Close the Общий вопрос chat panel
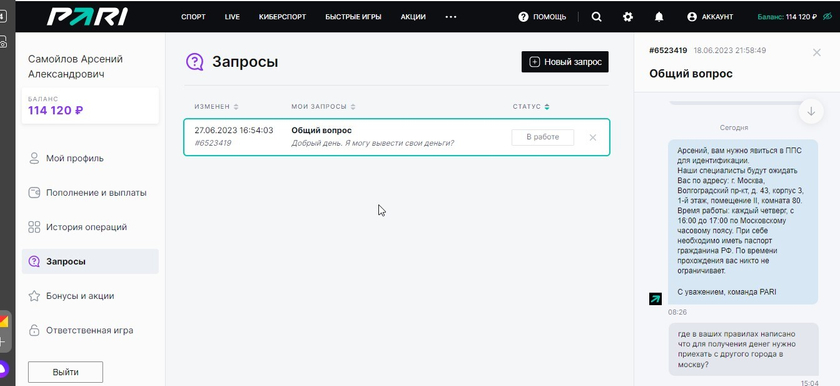Screen dimensions: 840x386 (x=816, y=52)
